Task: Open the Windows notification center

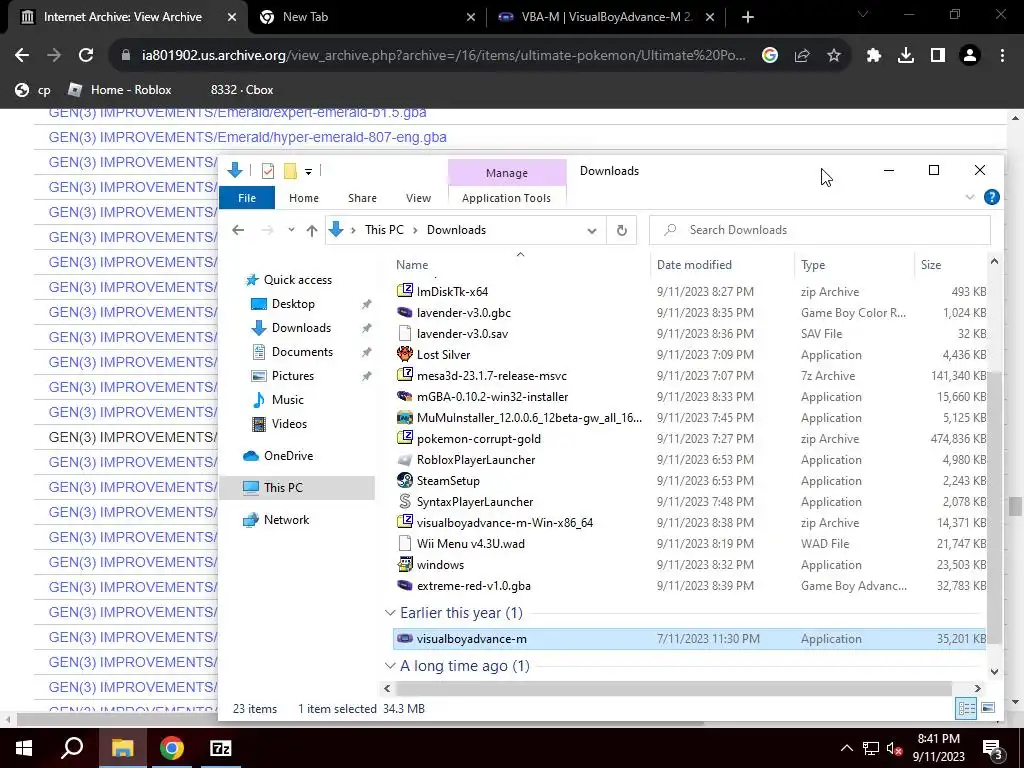Action: (x=992, y=748)
